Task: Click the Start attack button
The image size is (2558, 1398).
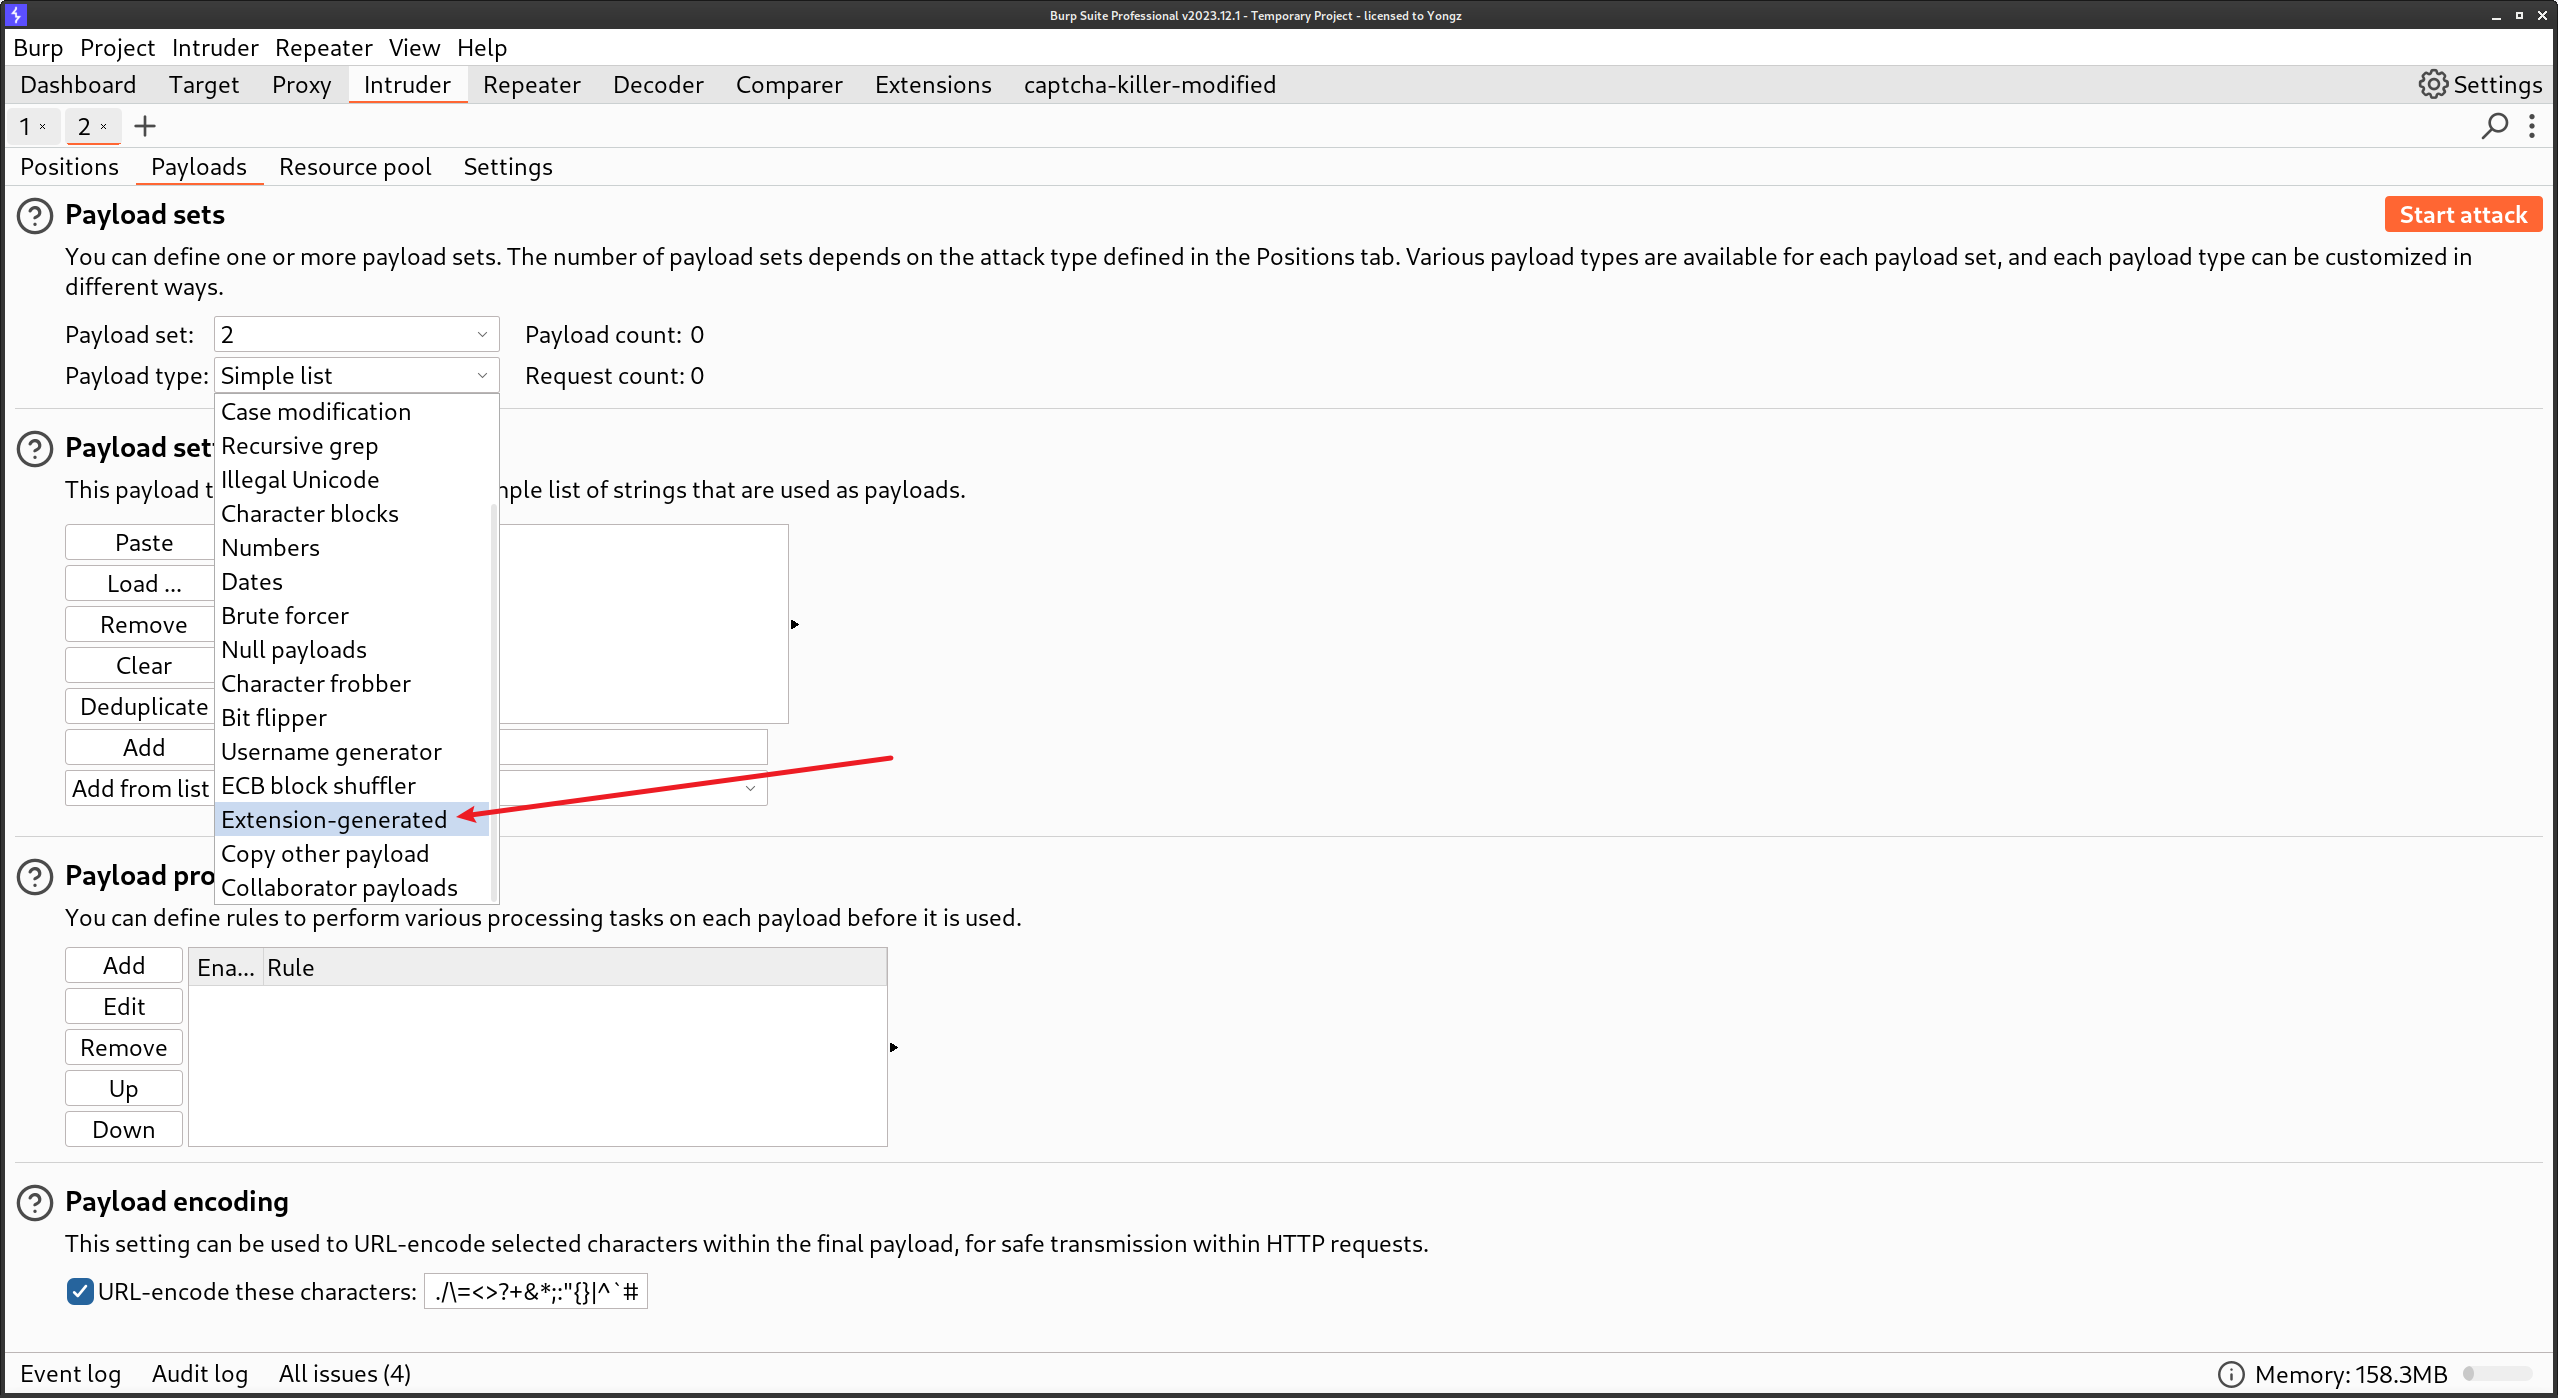Action: [2463, 215]
